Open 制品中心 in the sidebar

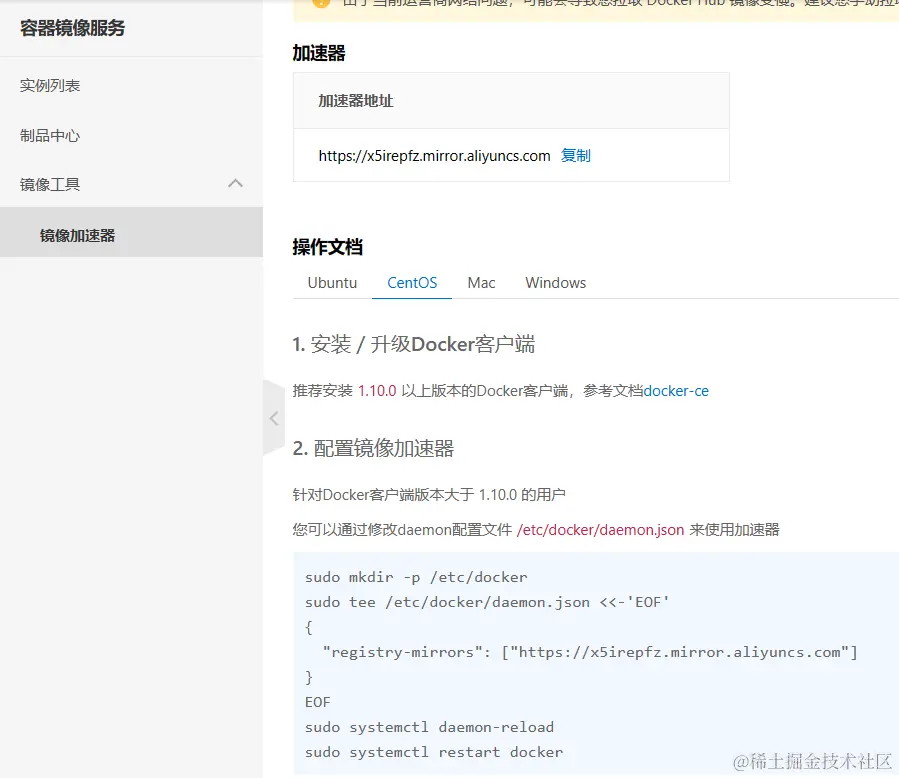tap(50, 136)
